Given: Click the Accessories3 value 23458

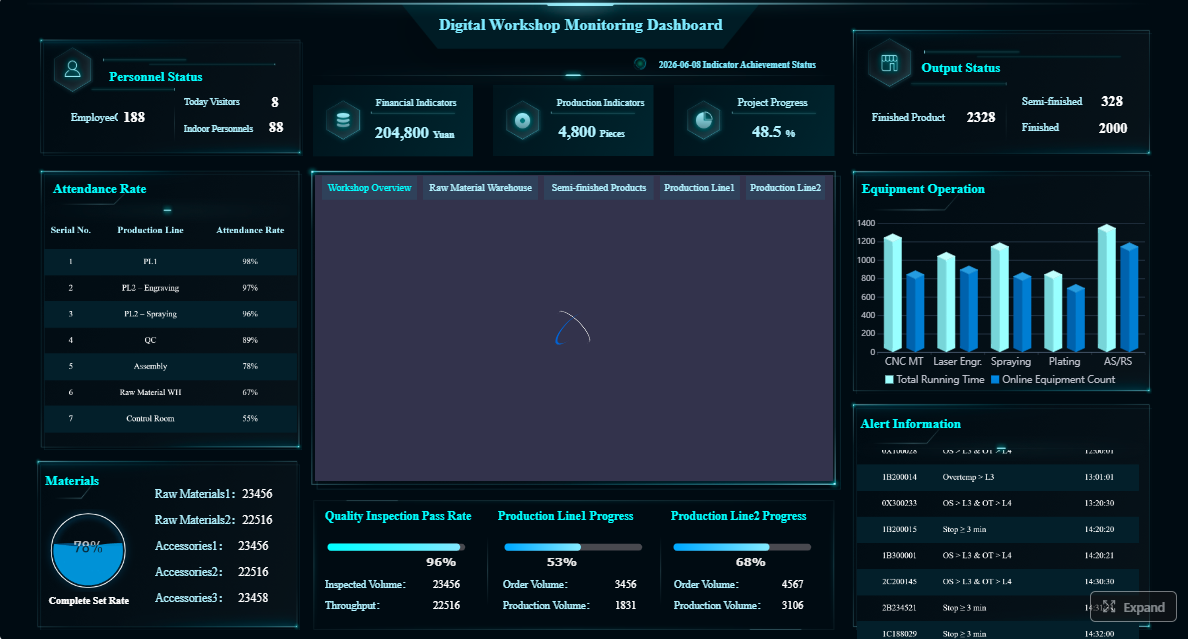Looking at the screenshot, I should click(x=253, y=598).
